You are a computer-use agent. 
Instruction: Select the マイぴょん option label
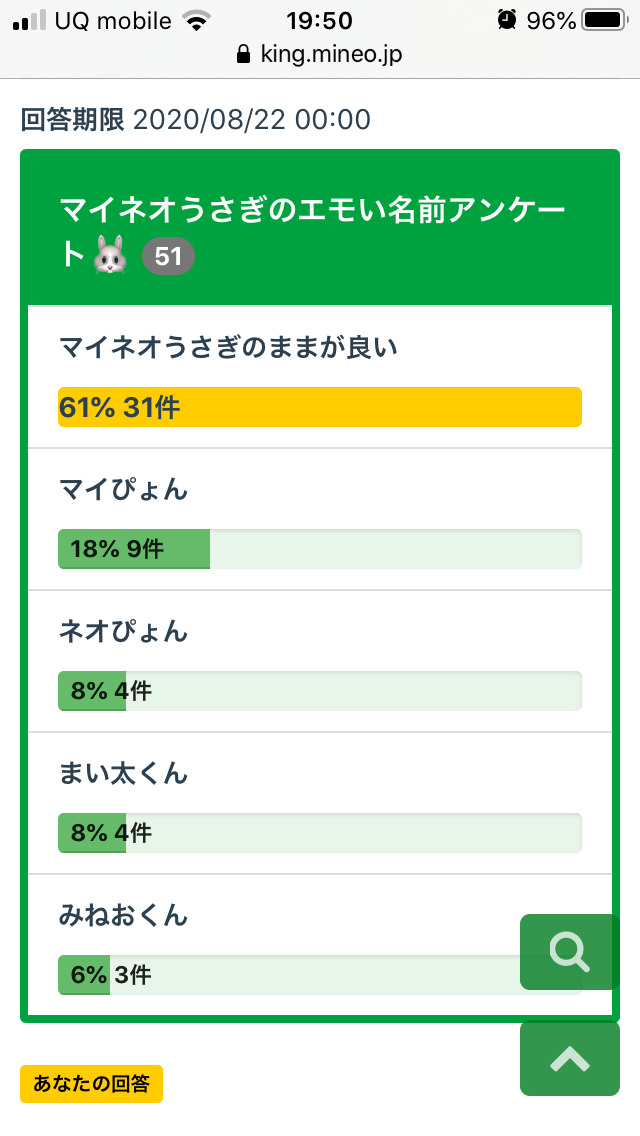point(123,490)
